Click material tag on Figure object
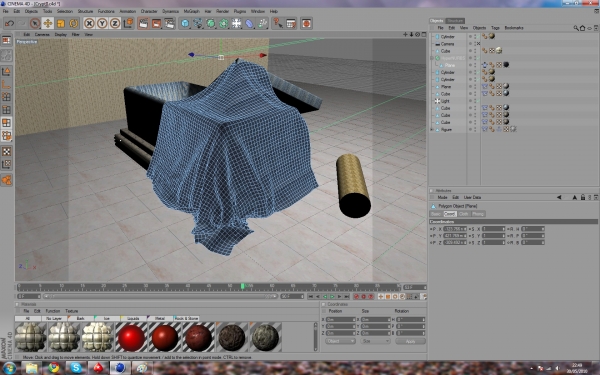 [x=513, y=129]
